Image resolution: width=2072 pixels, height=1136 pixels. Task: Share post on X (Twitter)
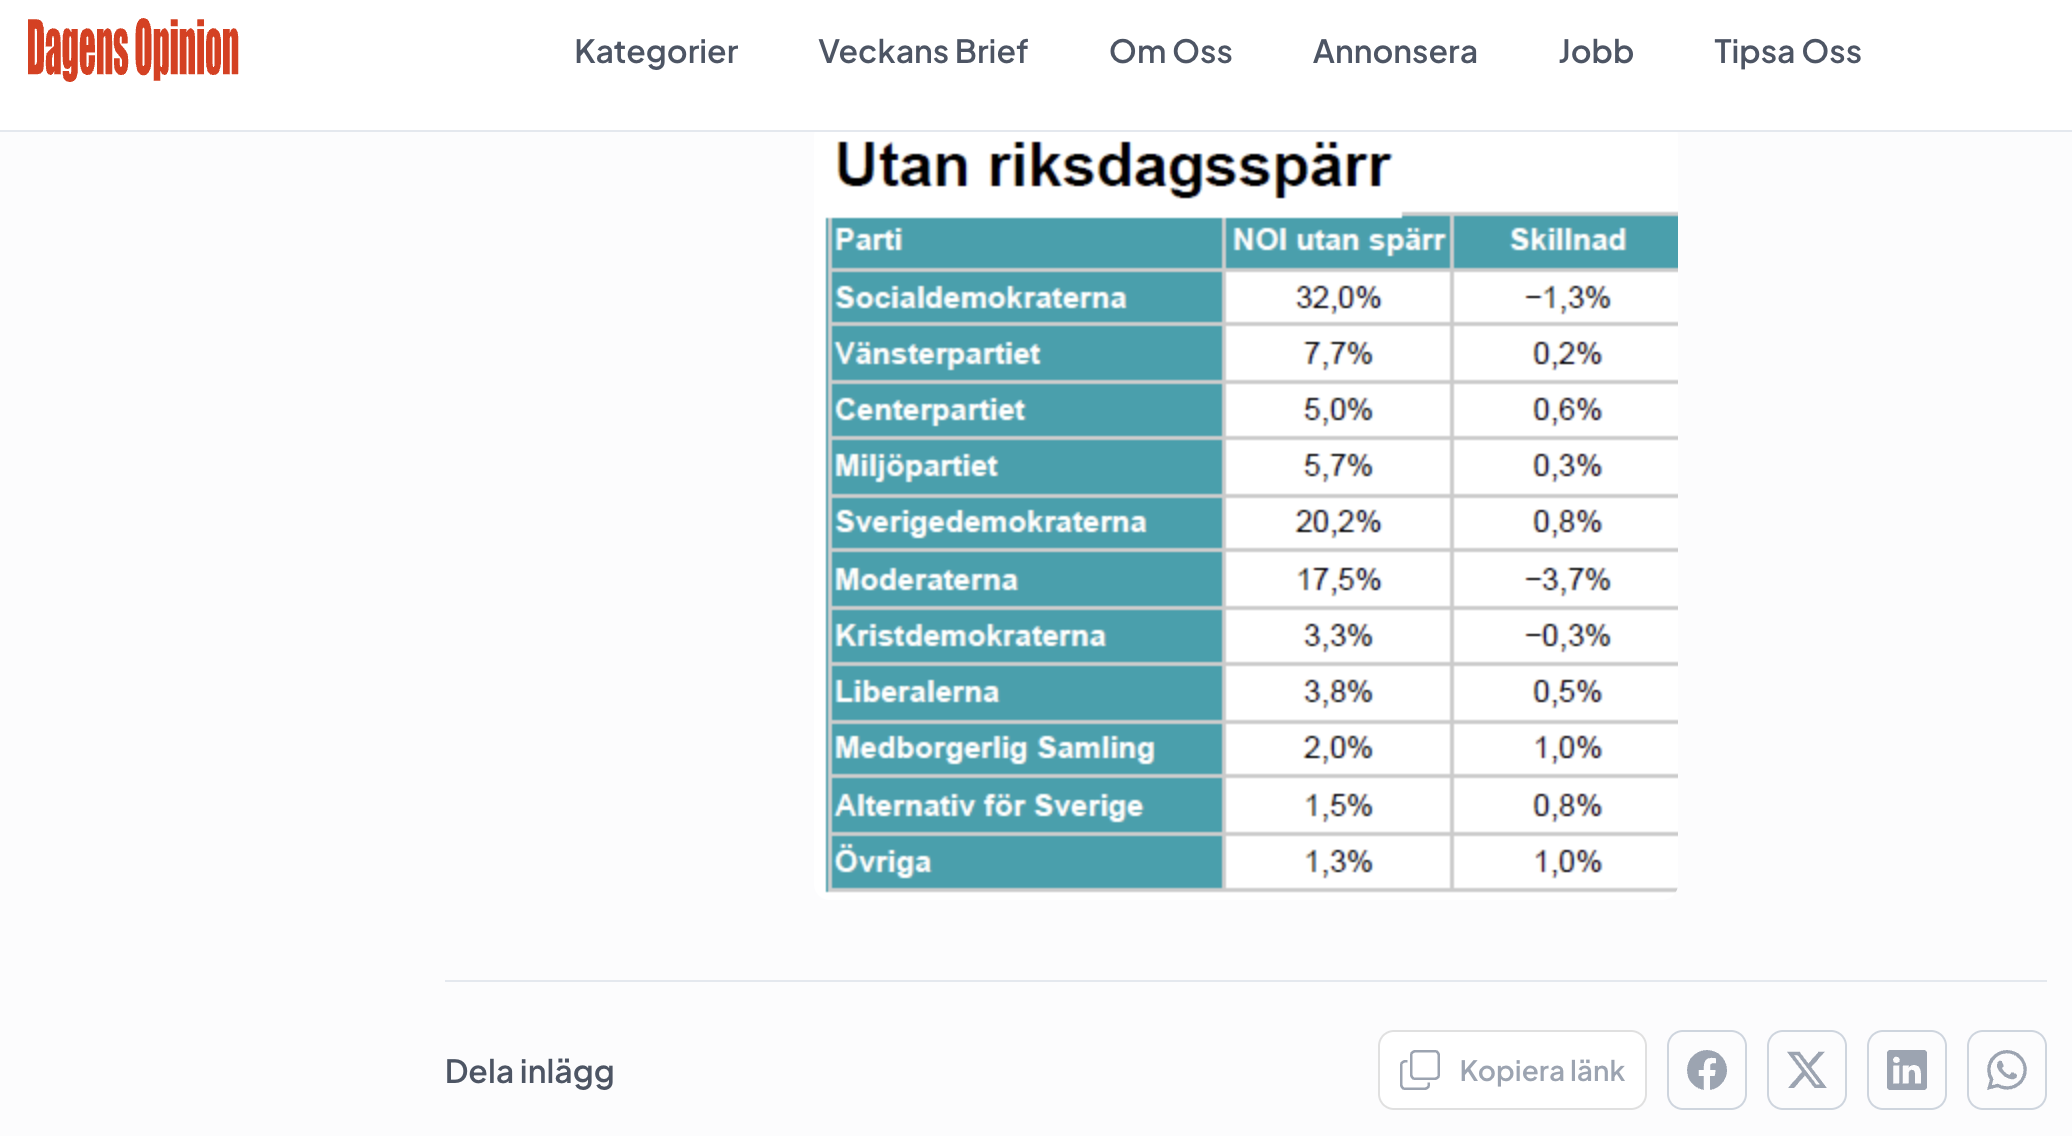1806,1070
